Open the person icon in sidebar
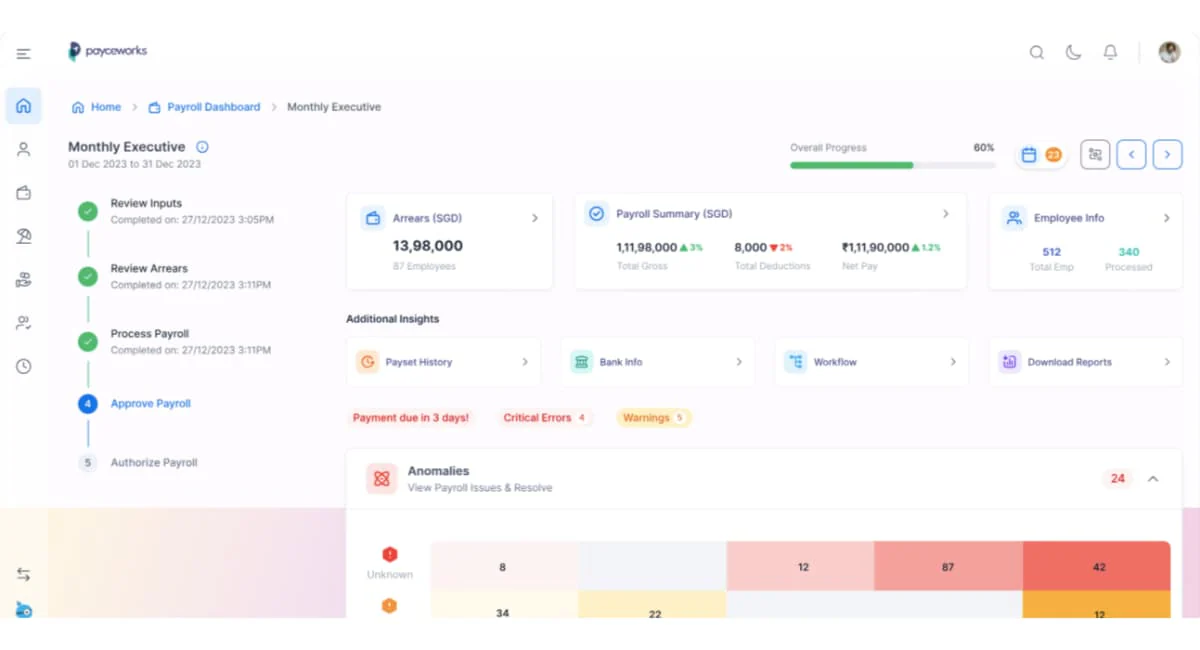This screenshot has width=1200, height=650. click(23, 150)
